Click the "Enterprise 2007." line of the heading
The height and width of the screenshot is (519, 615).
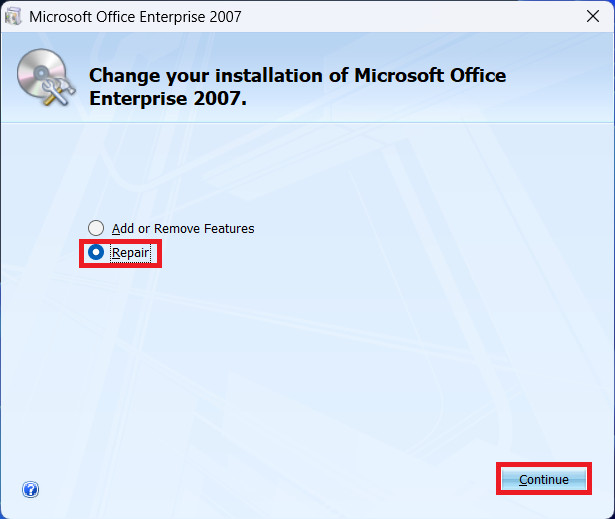[168, 98]
